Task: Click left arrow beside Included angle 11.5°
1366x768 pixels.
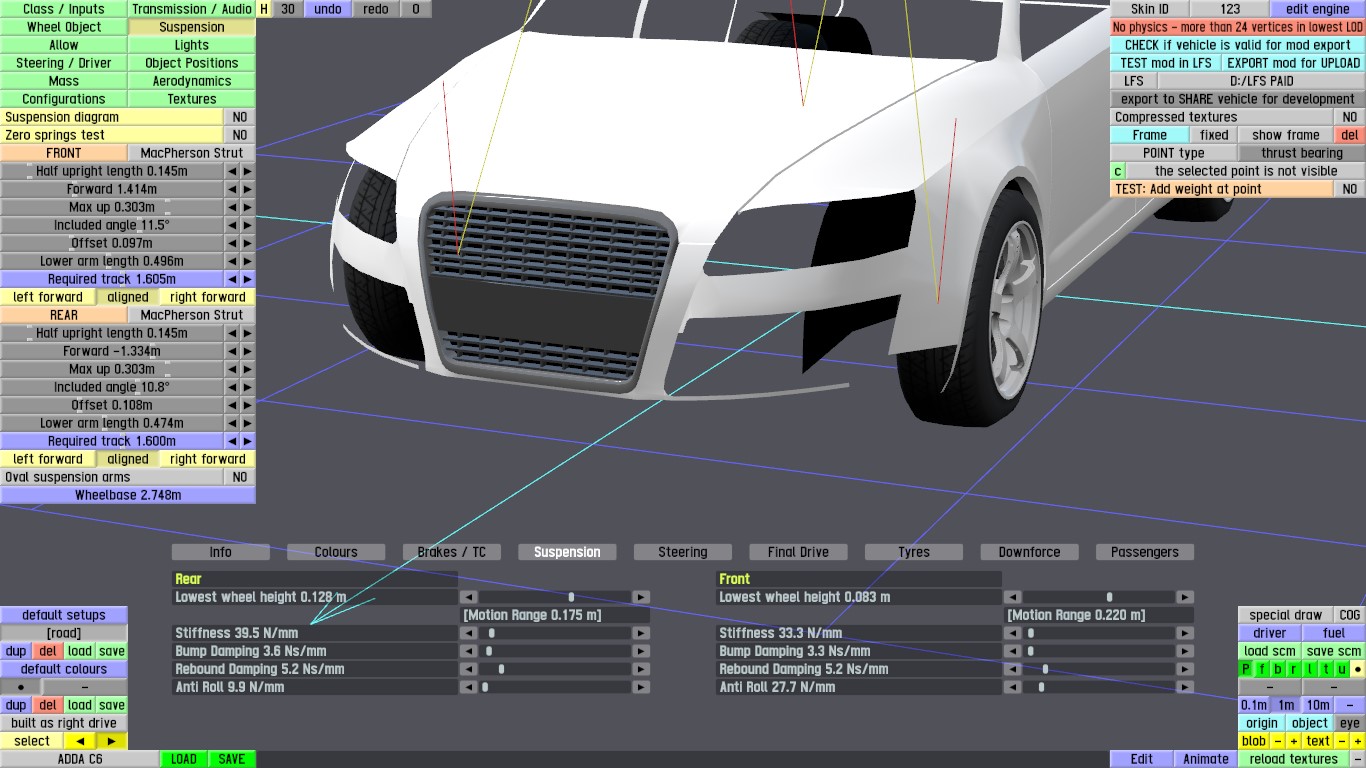Action: click(x=232, y=225)
